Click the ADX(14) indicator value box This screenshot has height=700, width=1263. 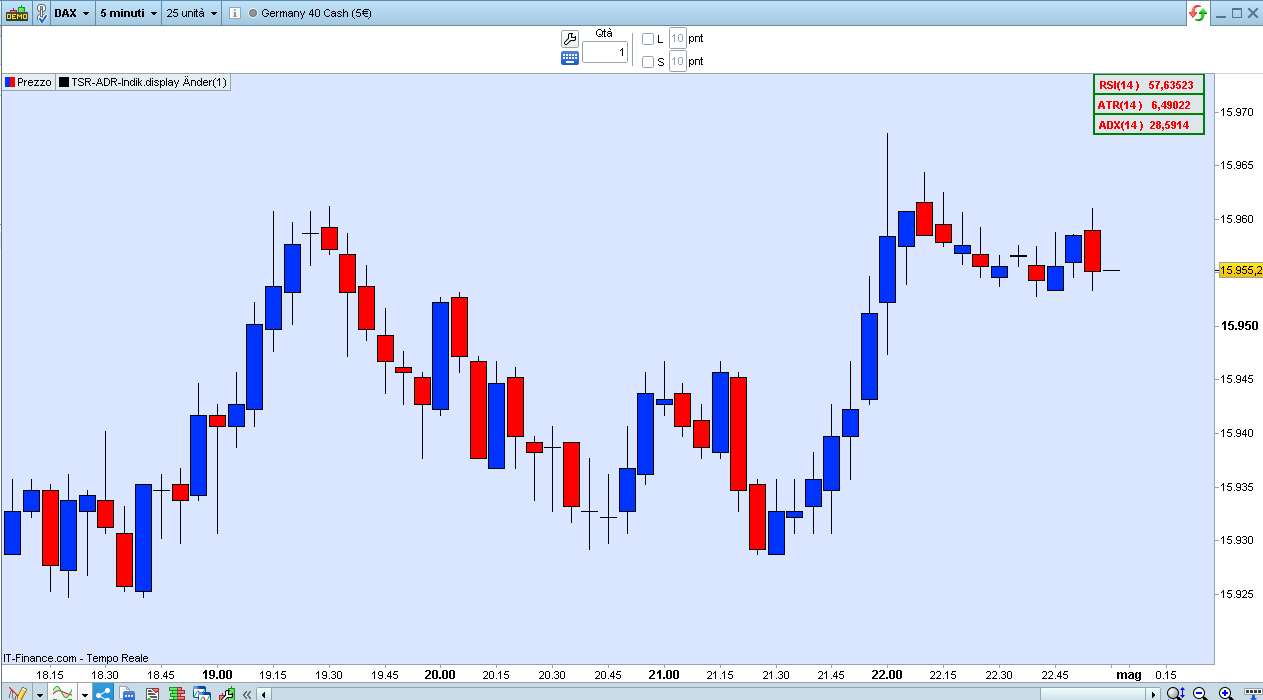(1149, 125)
